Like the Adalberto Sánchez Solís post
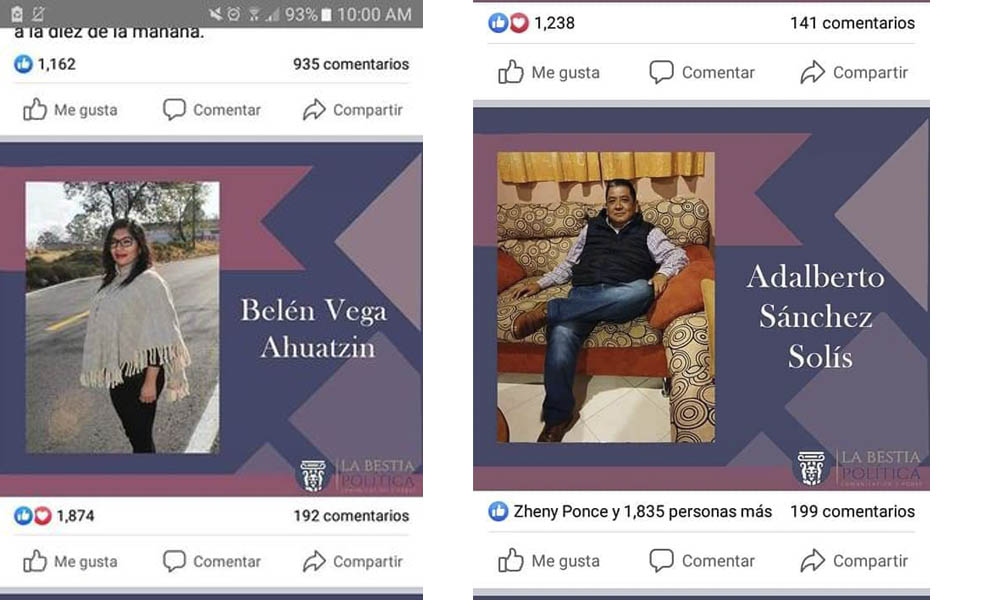Viewport: 1000px width, 600px height. pyautogui.click(x=548, y=560)
